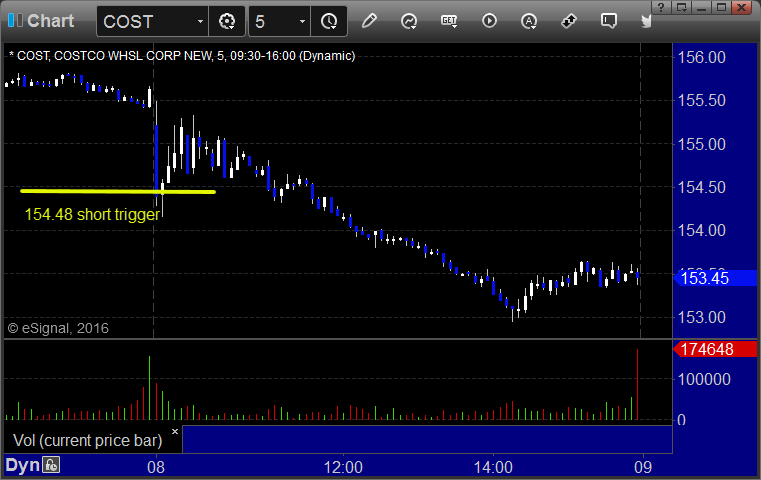
Task: Click the 155.00 price axis label
Action: (x=701, y=144)
